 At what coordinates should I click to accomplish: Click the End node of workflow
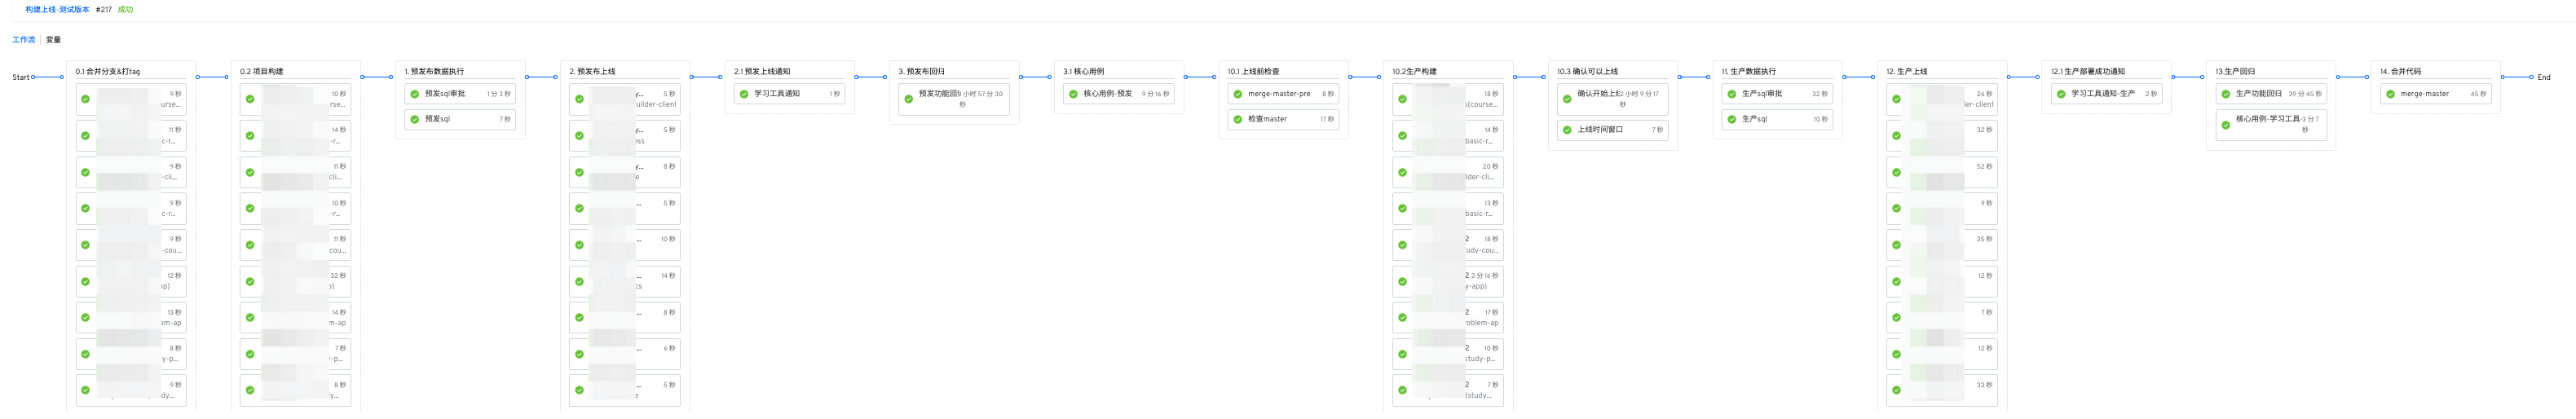coord(2543,77)
